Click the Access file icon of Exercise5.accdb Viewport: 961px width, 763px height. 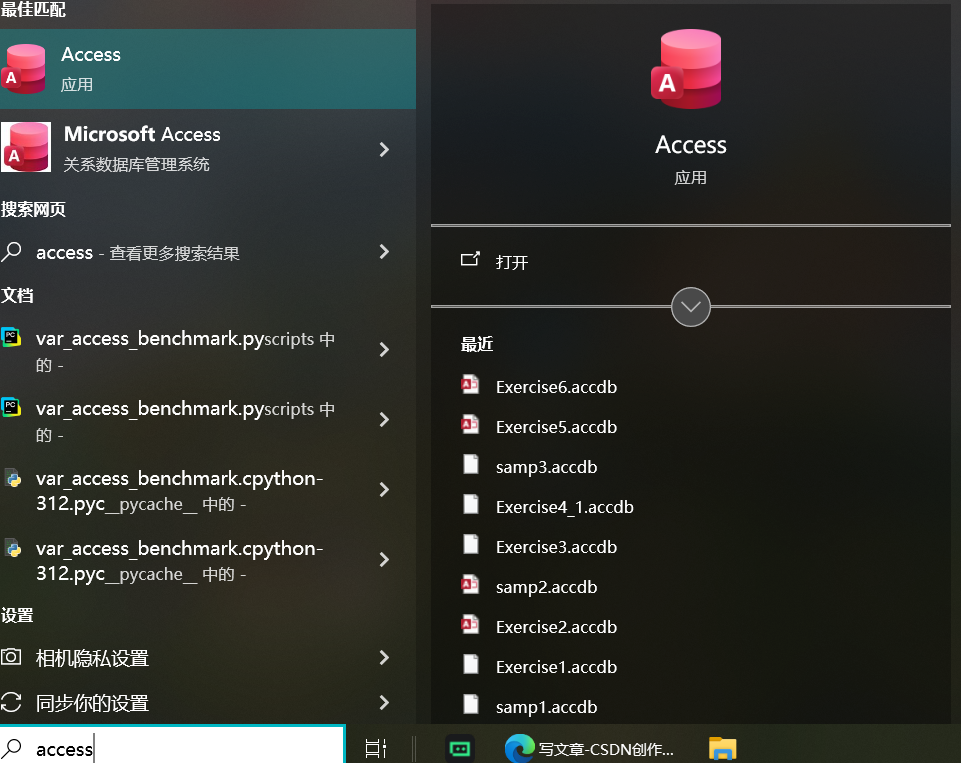(470, 425)
